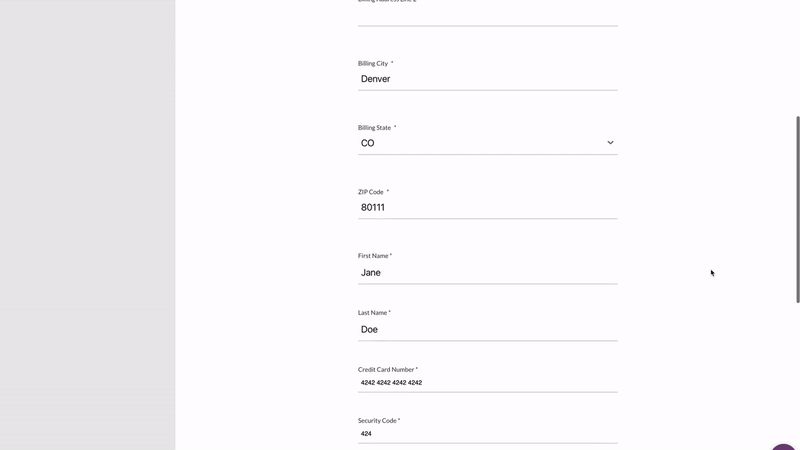
Task: Click the Billing City input field
Action: 487,79
